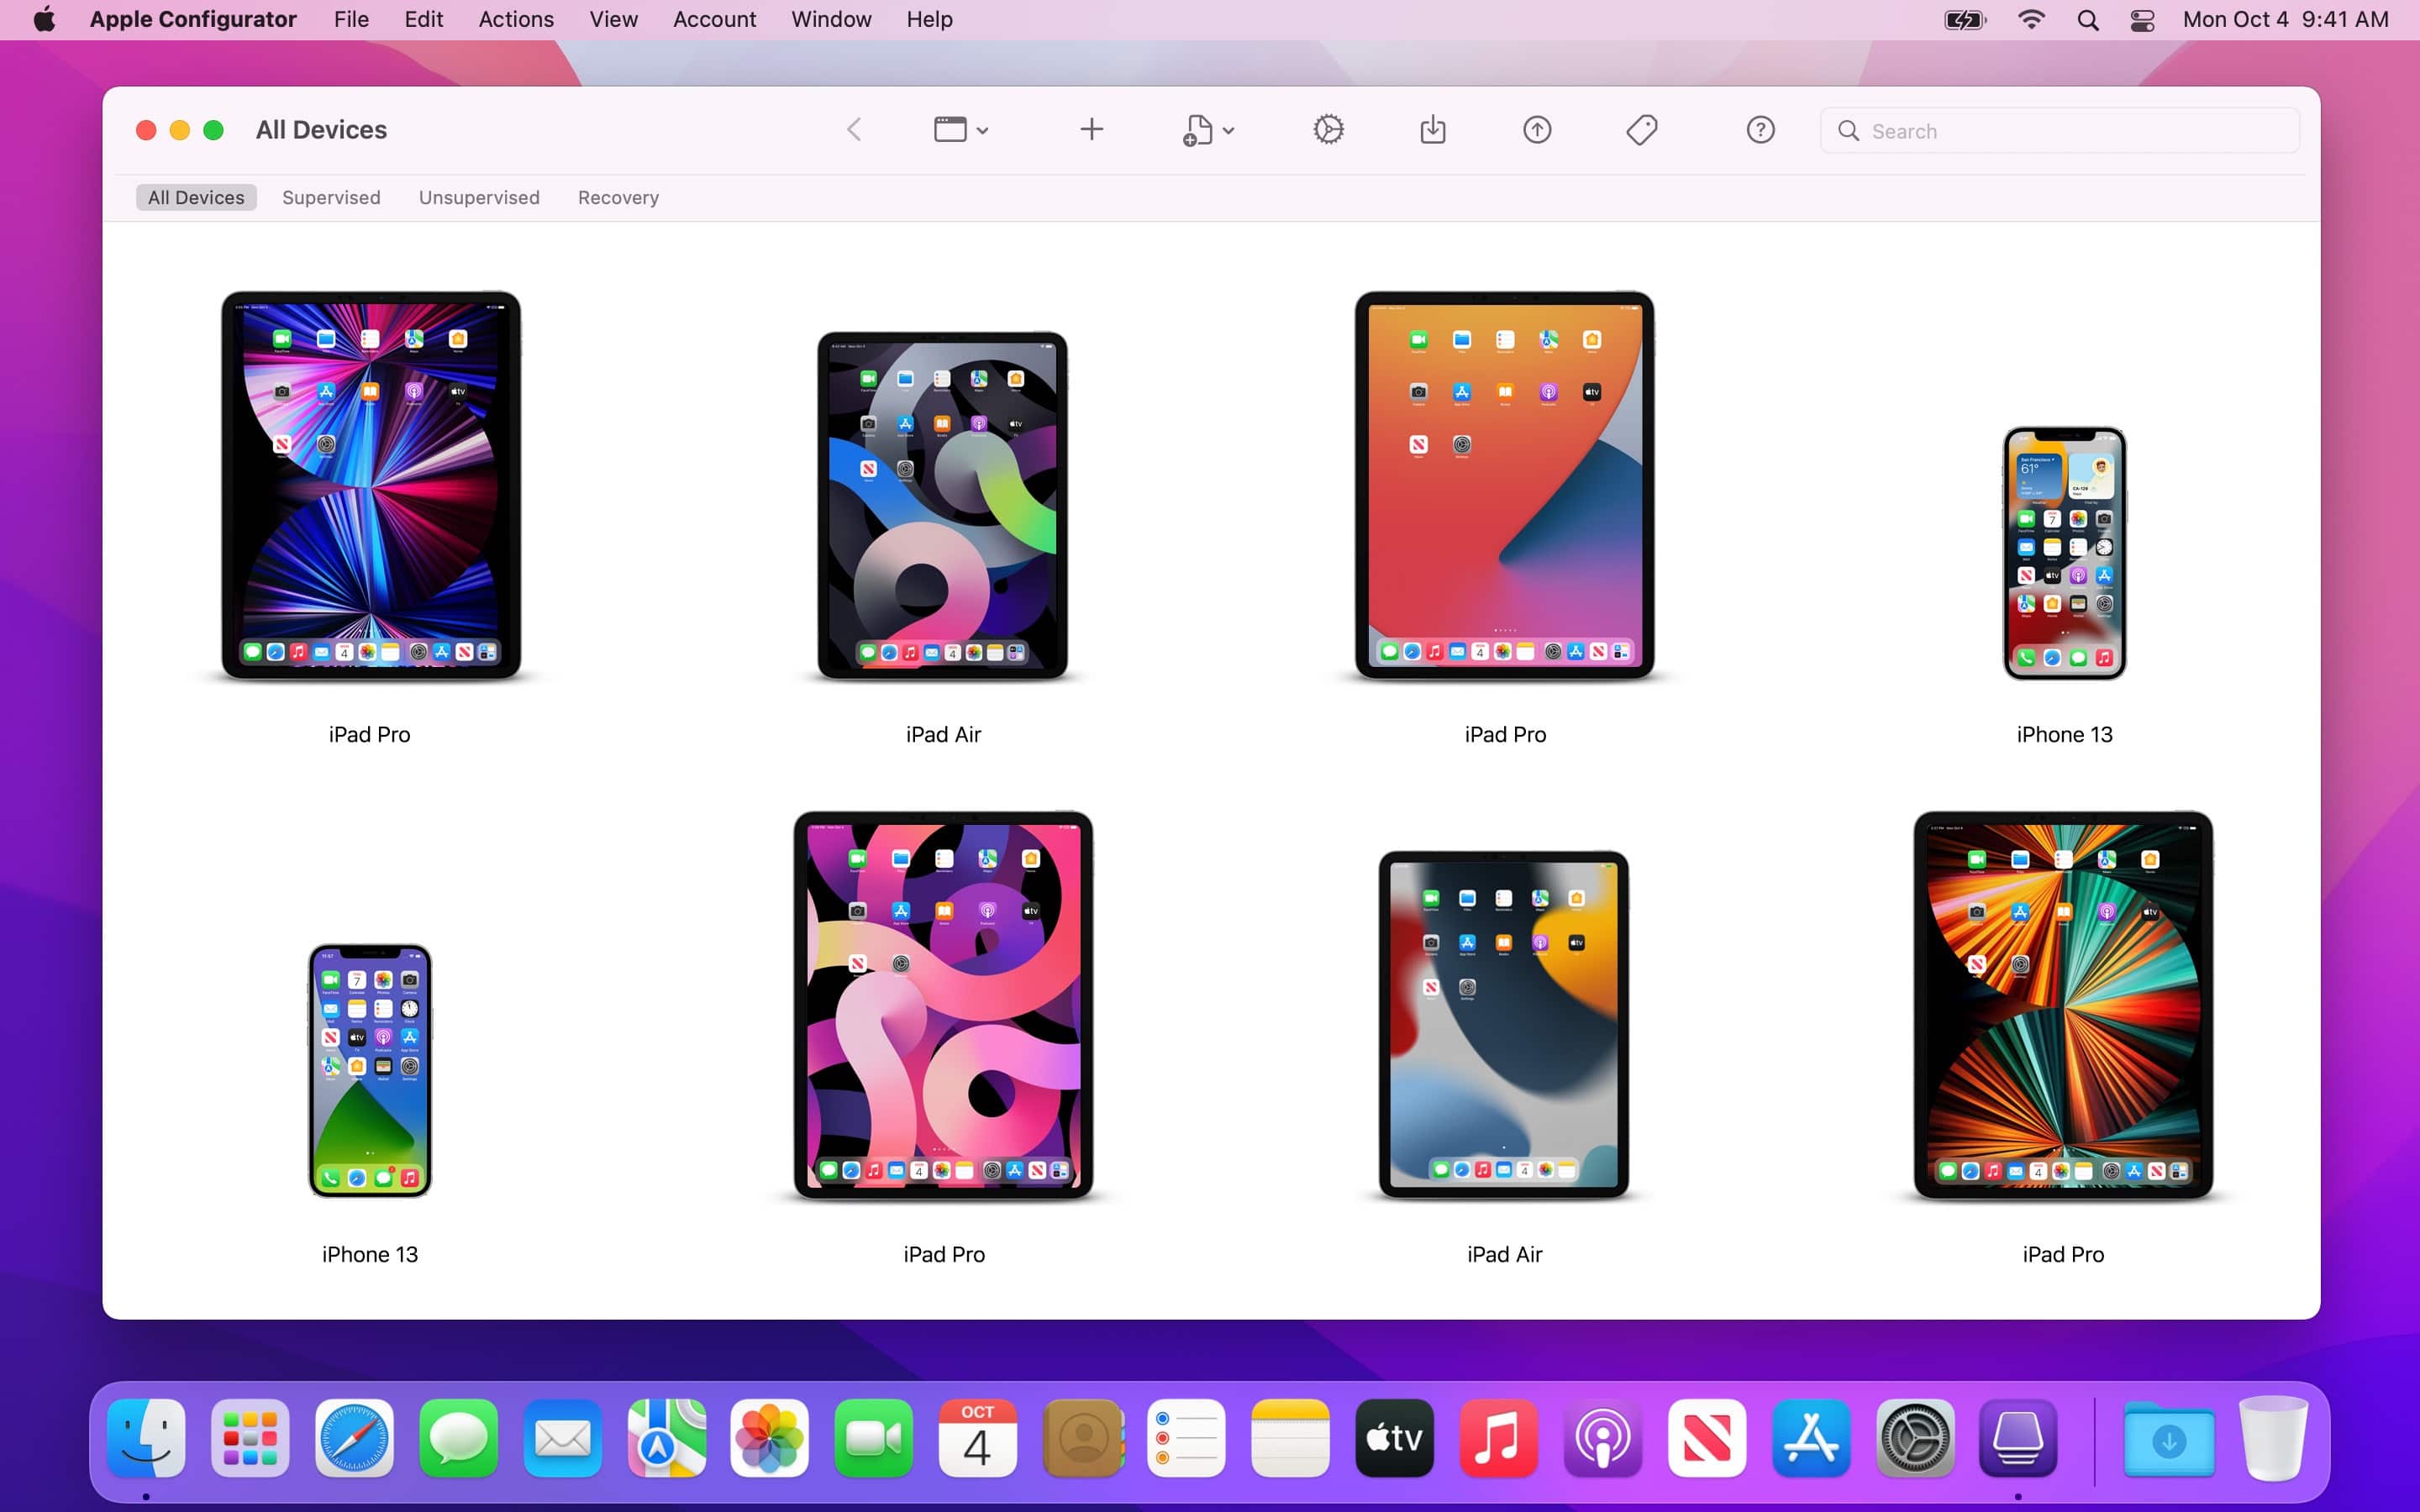
Task: Open the Wi-Fi status menu
Action: [2031, 19]
